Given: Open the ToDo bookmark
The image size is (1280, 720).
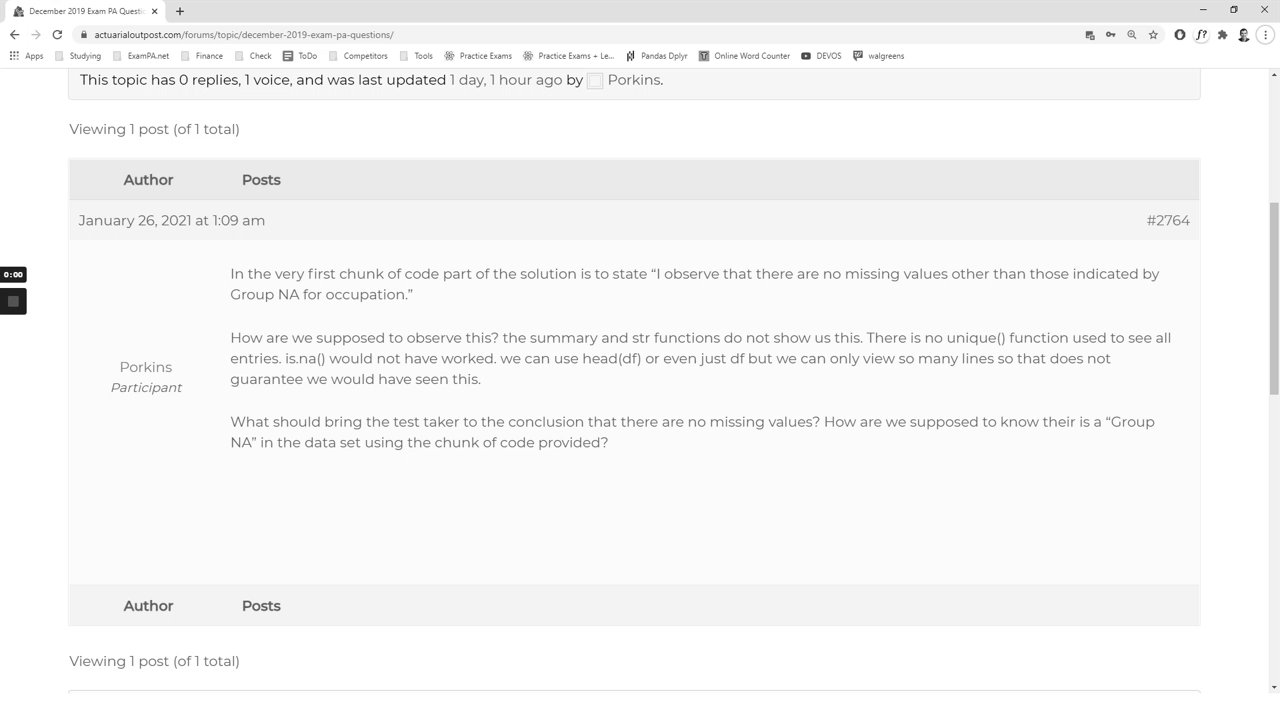Looking at the screenshot, I should point(300,56).
